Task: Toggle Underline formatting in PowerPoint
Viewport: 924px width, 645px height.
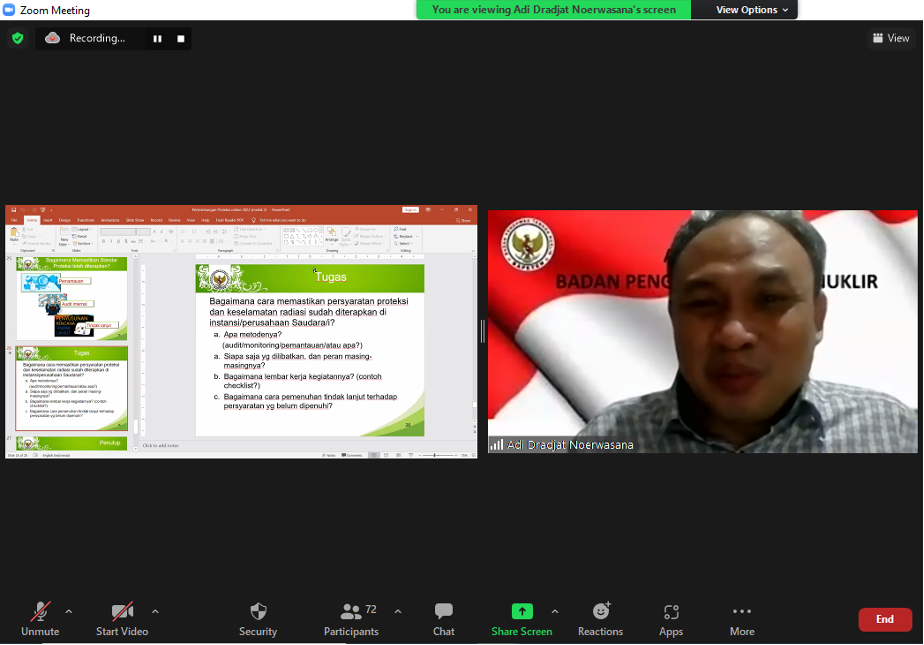Action: point(118,242)
